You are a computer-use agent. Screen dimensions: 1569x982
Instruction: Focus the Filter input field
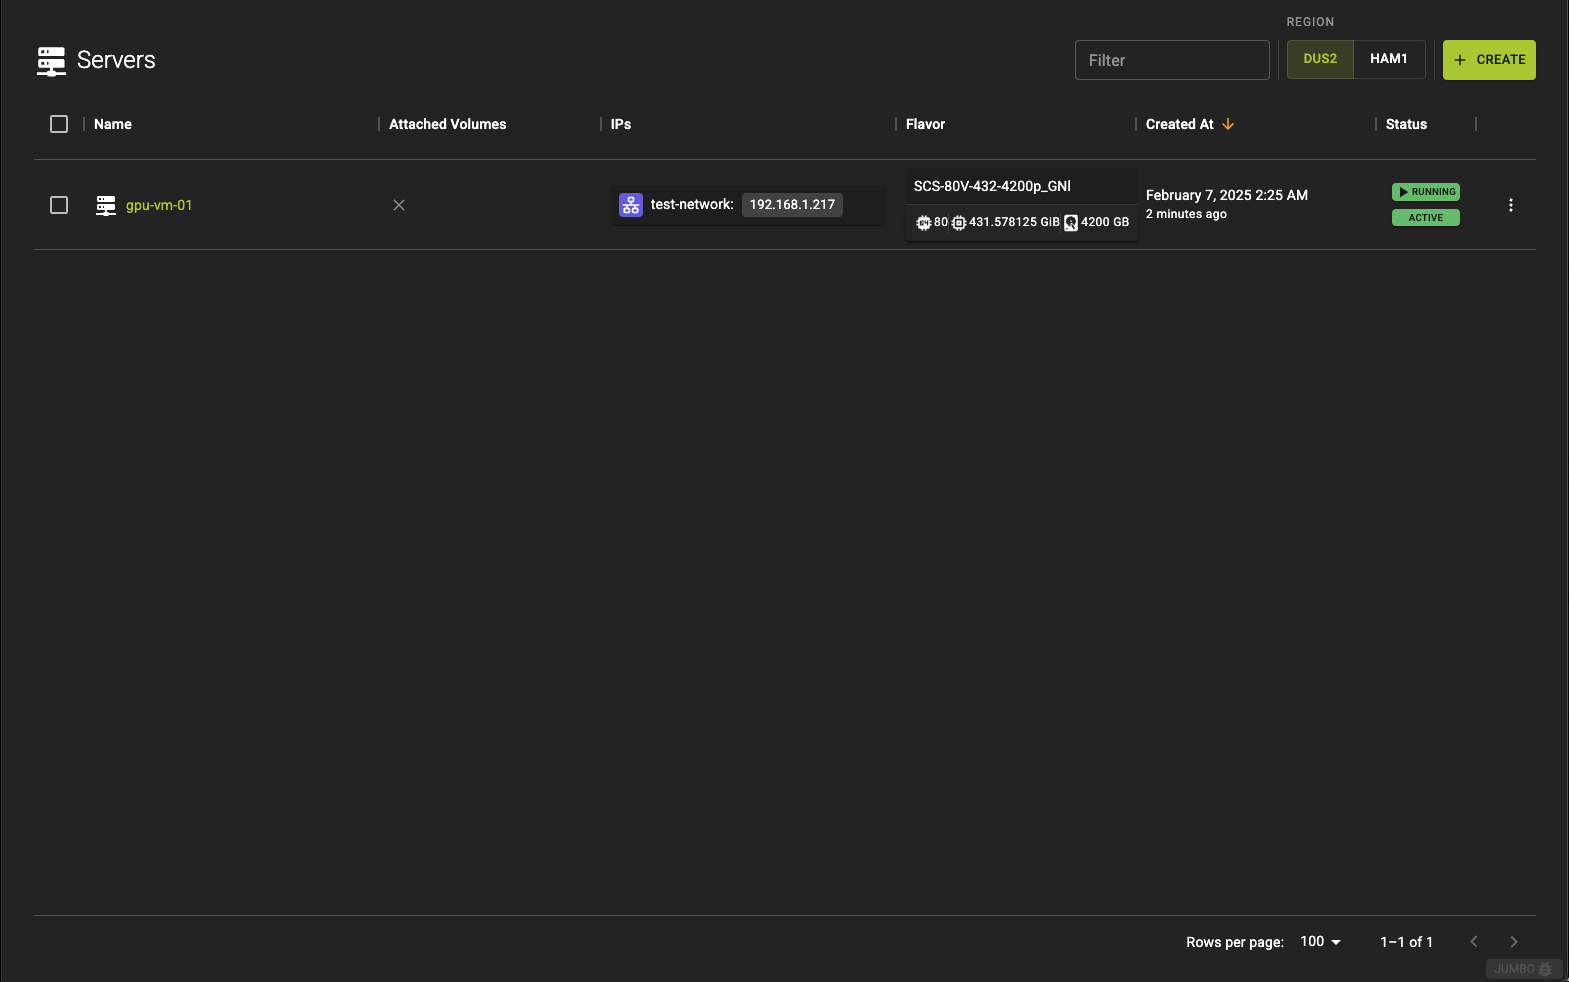click(1172, 60)
